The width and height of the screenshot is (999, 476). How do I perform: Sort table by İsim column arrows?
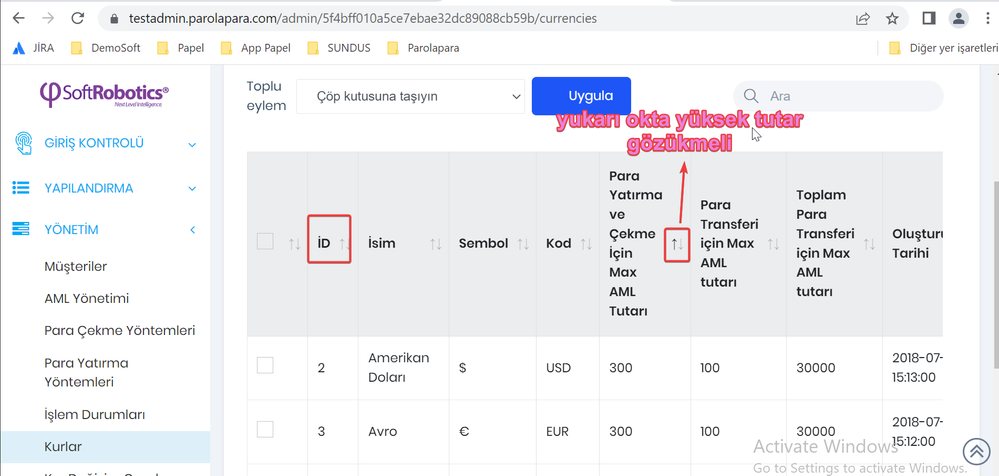click(436, 243)
